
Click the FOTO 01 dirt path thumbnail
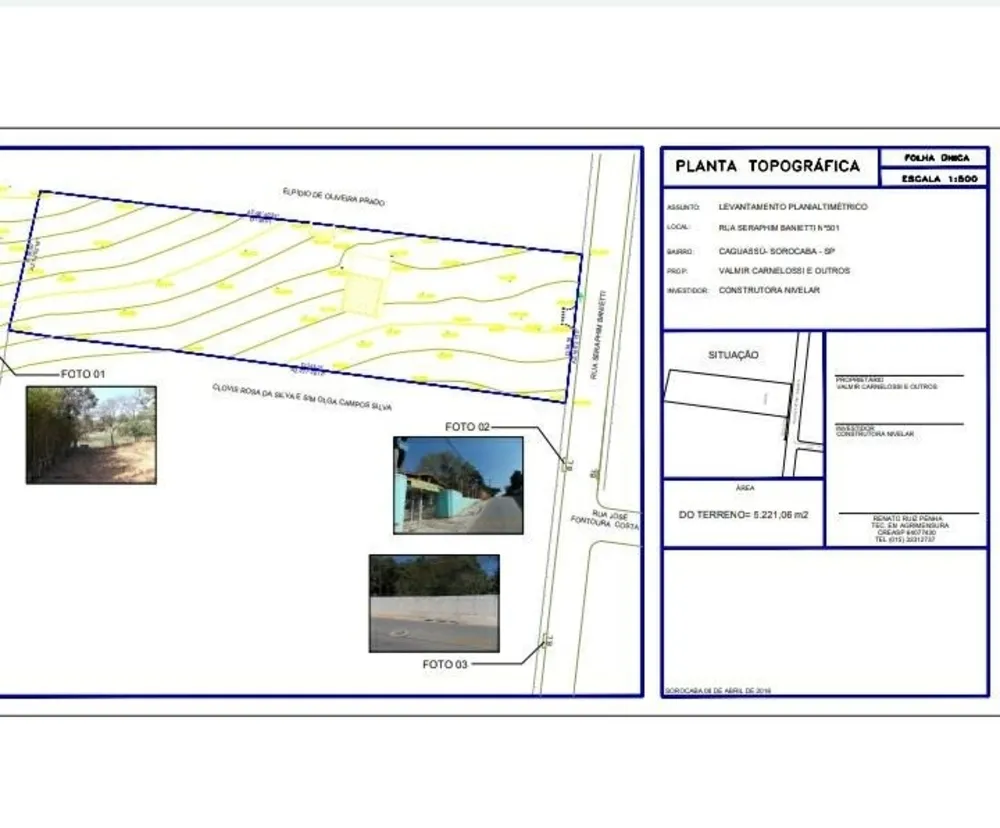pyautogui.click(x=91, y=435)
